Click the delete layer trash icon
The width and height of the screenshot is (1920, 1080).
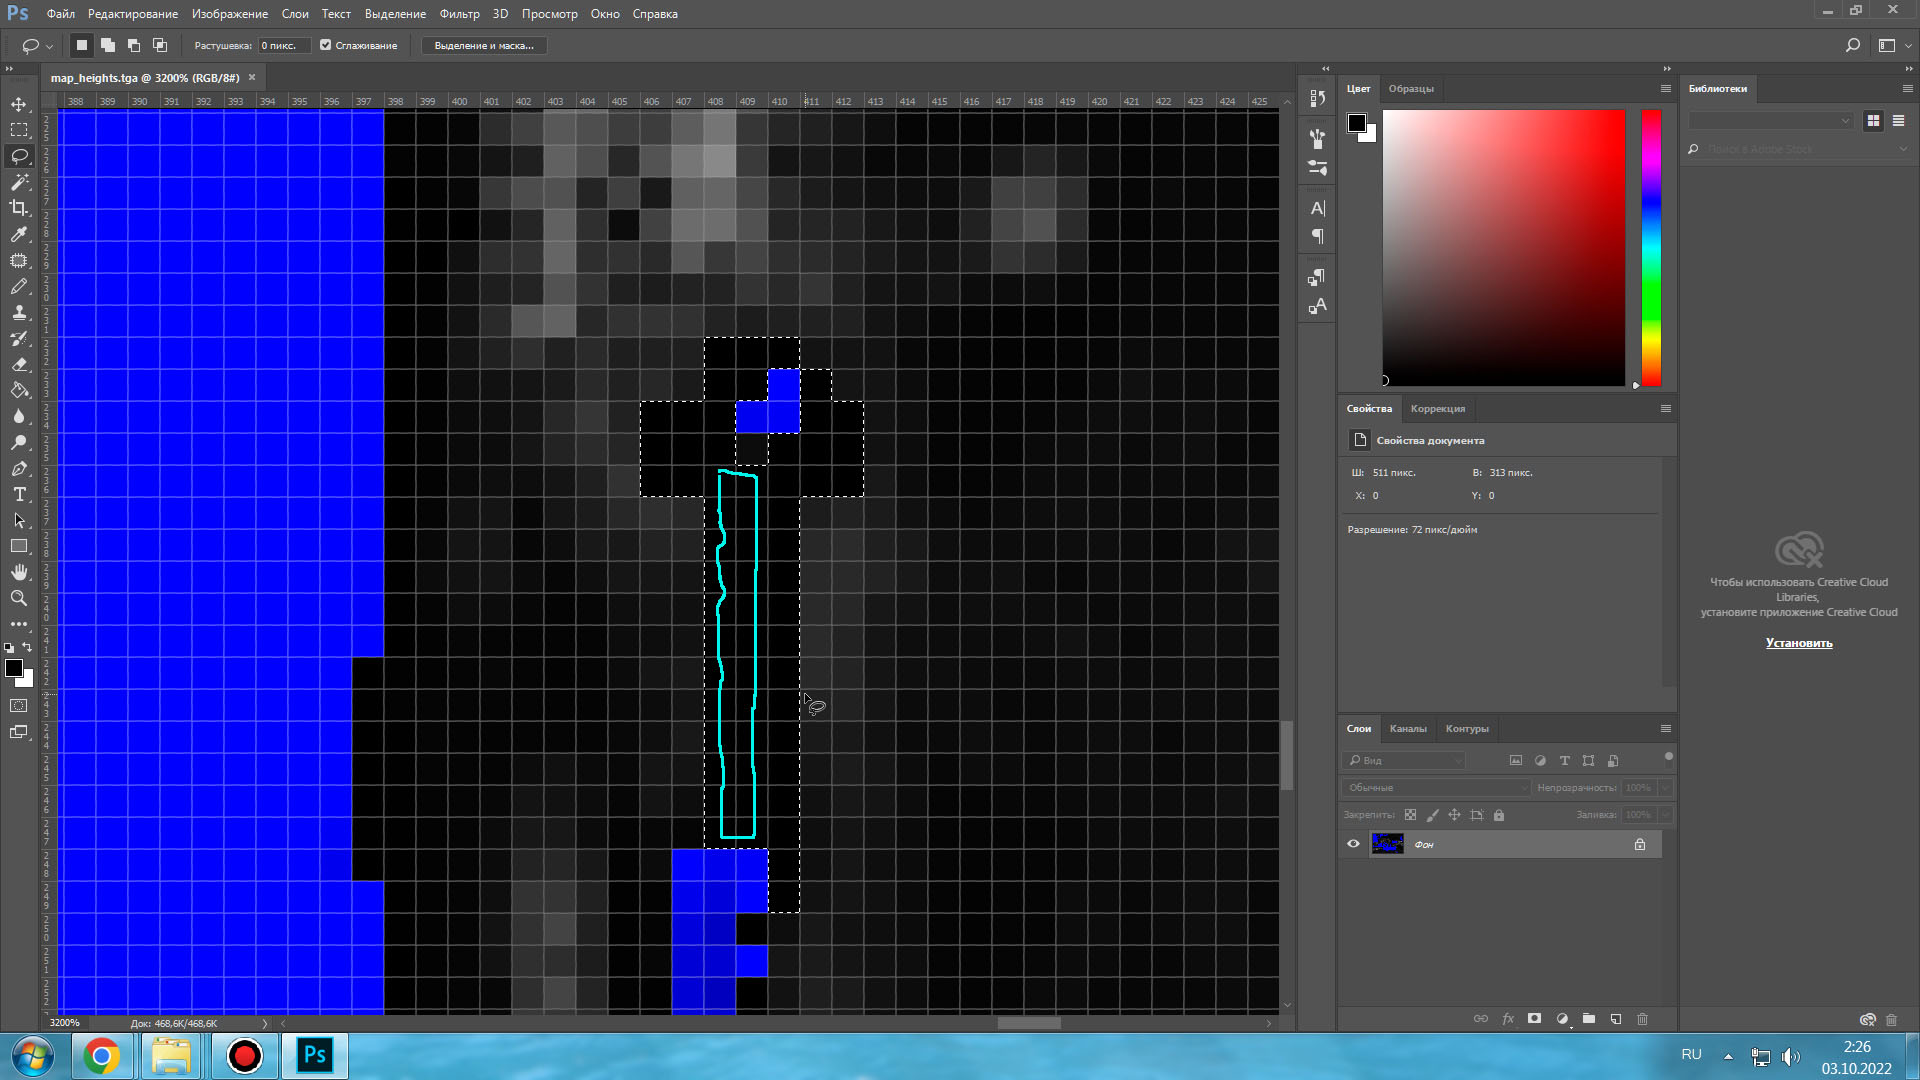(1642, 1019)
